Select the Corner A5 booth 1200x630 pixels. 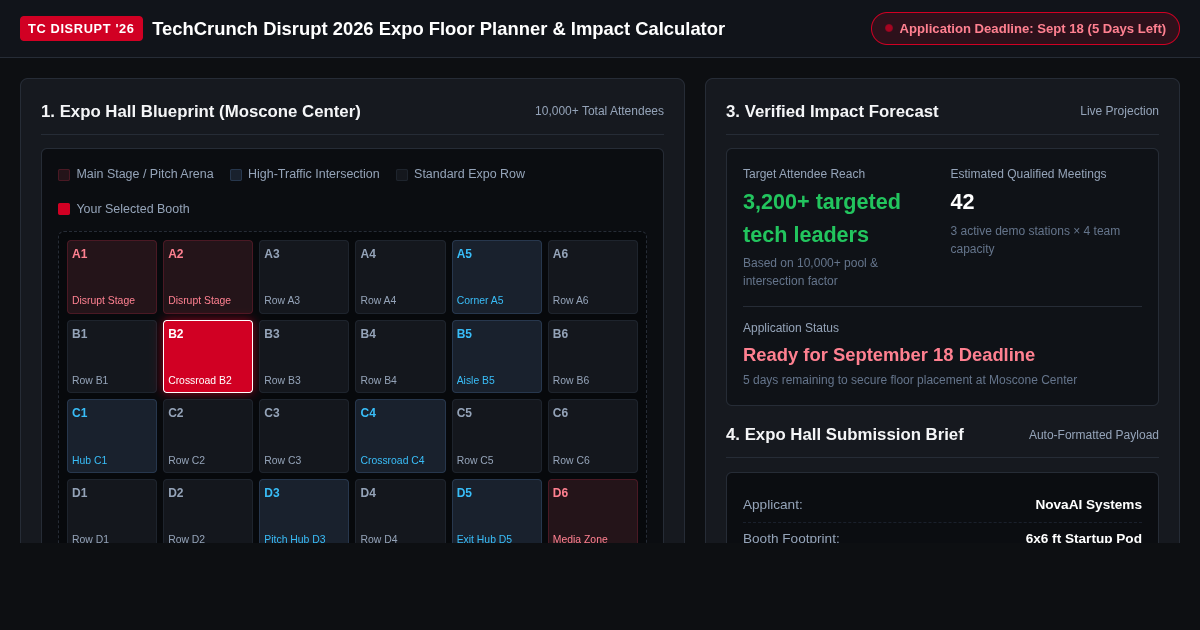click(x=497, y=277)
